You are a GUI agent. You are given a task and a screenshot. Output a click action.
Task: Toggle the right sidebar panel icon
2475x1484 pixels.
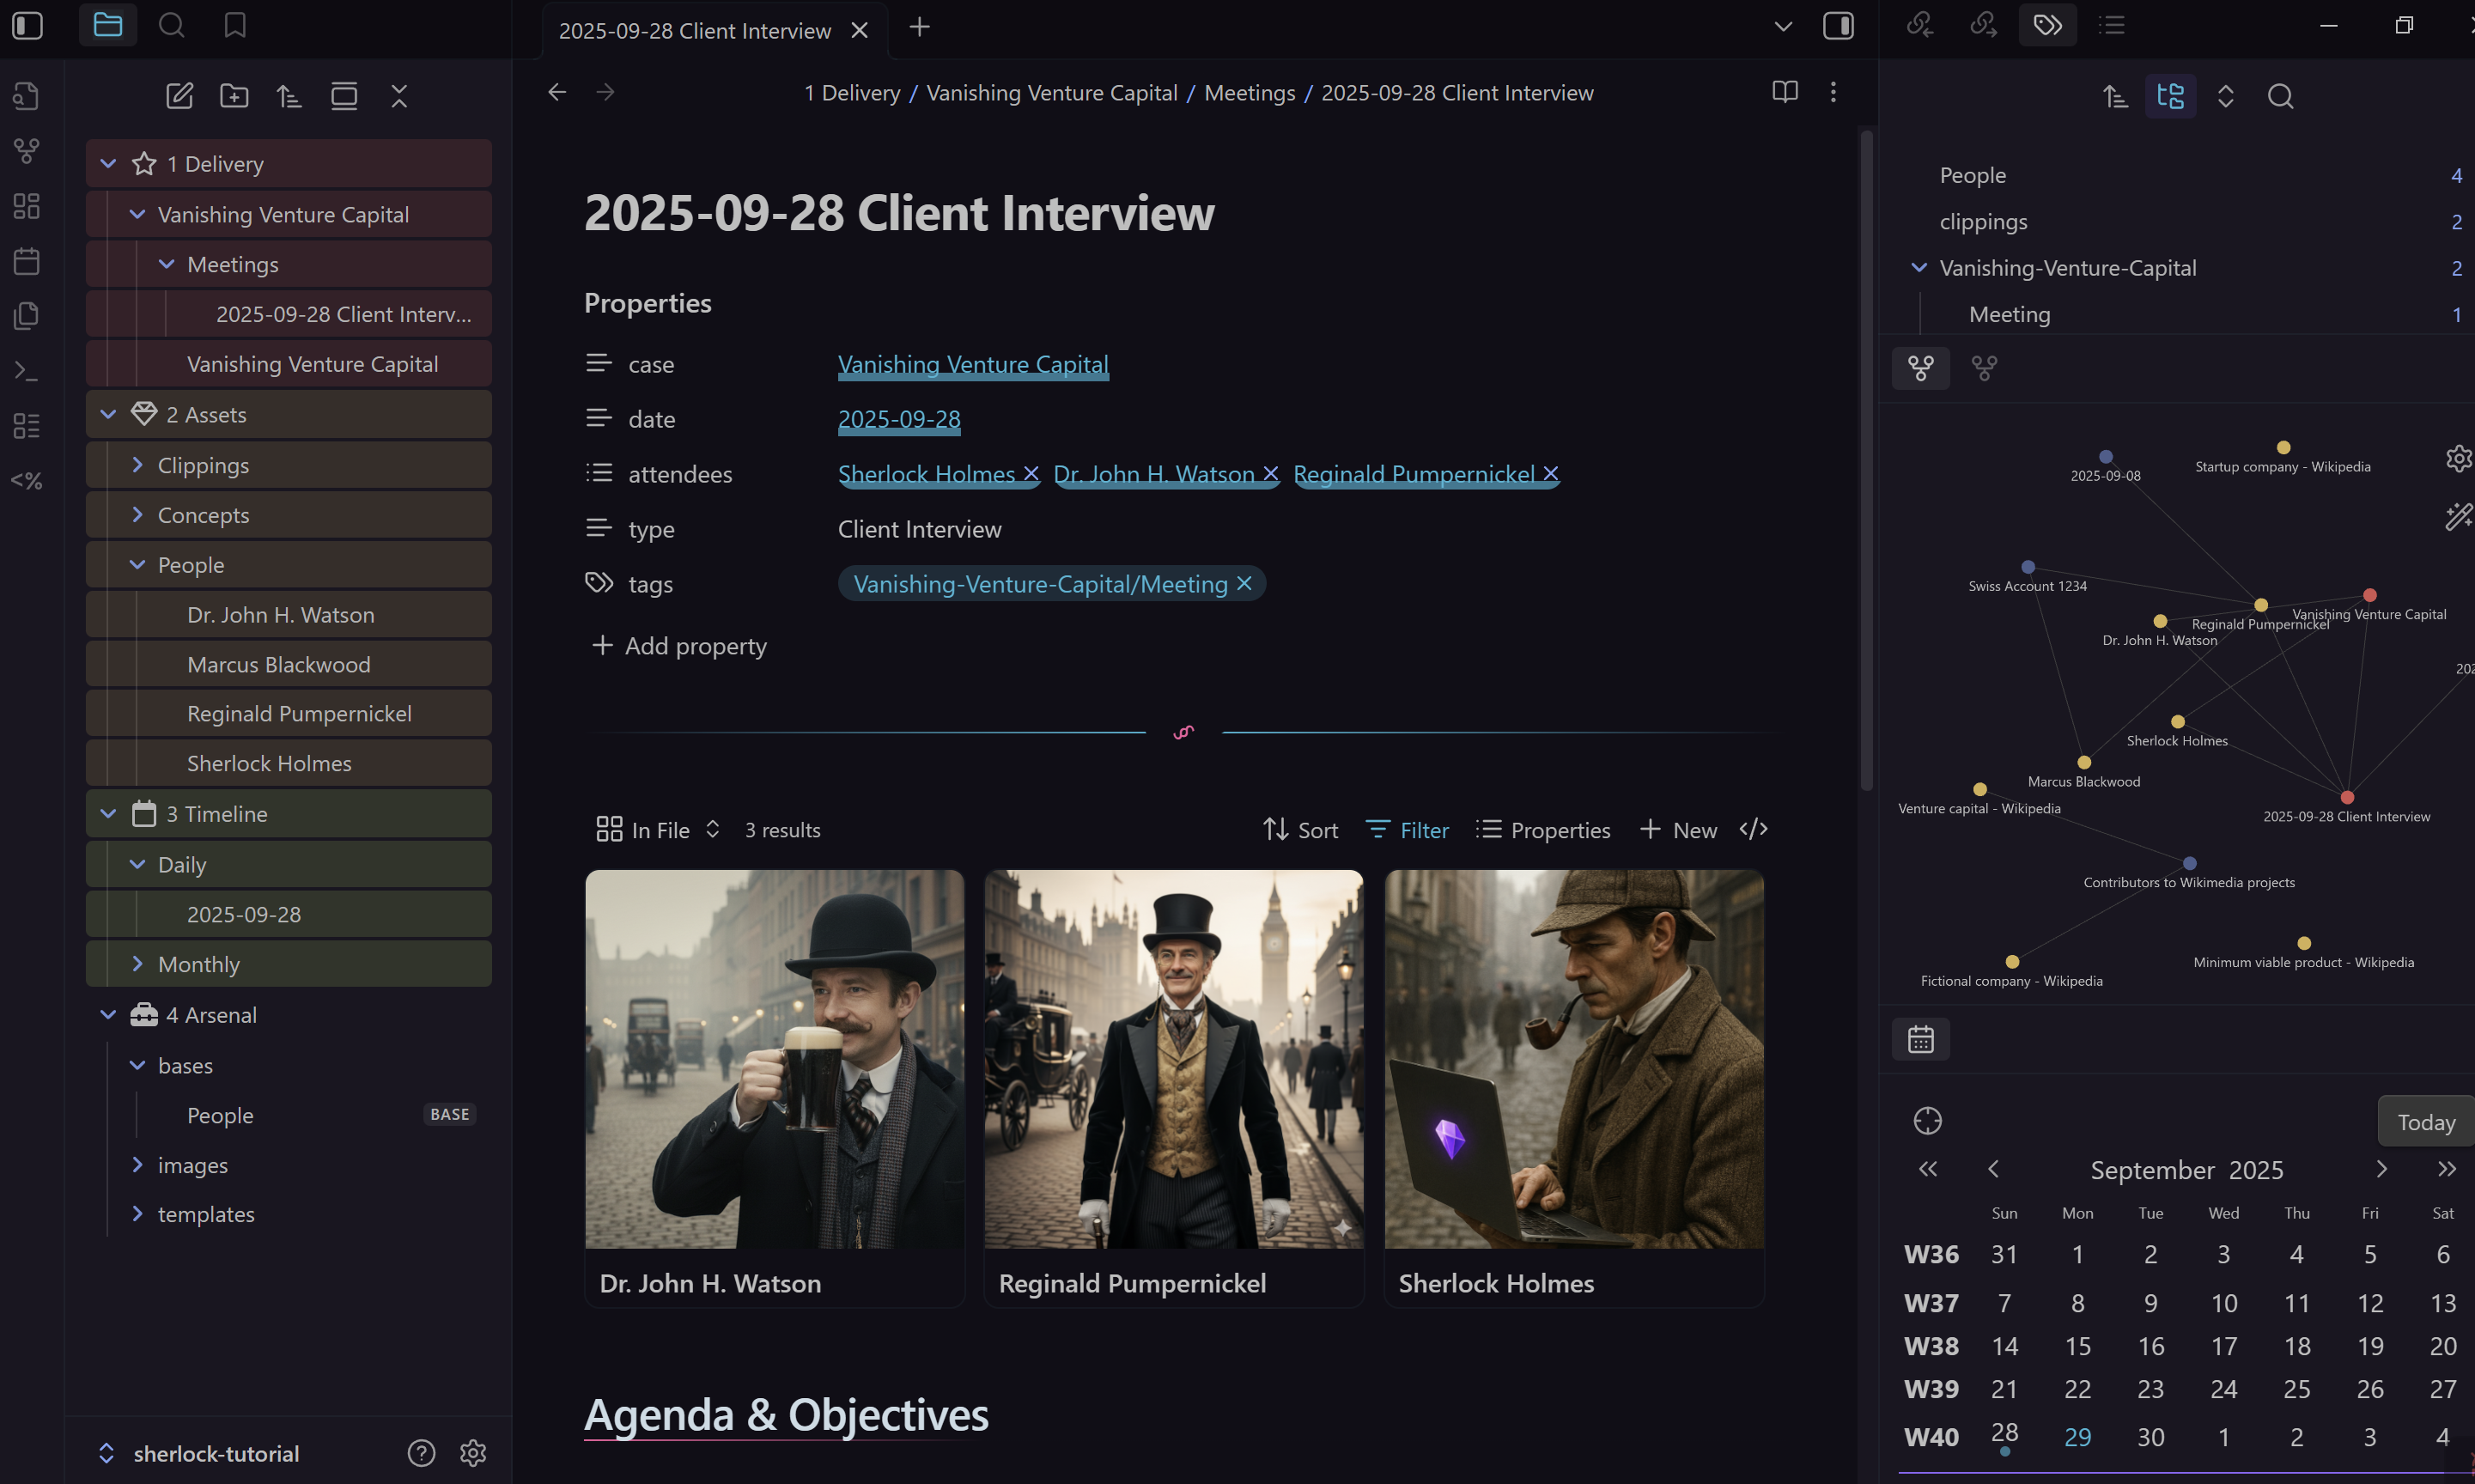coord(1838,25)
